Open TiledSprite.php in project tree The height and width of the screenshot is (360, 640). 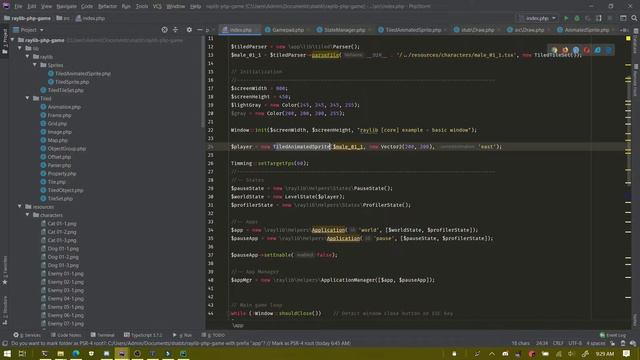click(x=72, y=82)
